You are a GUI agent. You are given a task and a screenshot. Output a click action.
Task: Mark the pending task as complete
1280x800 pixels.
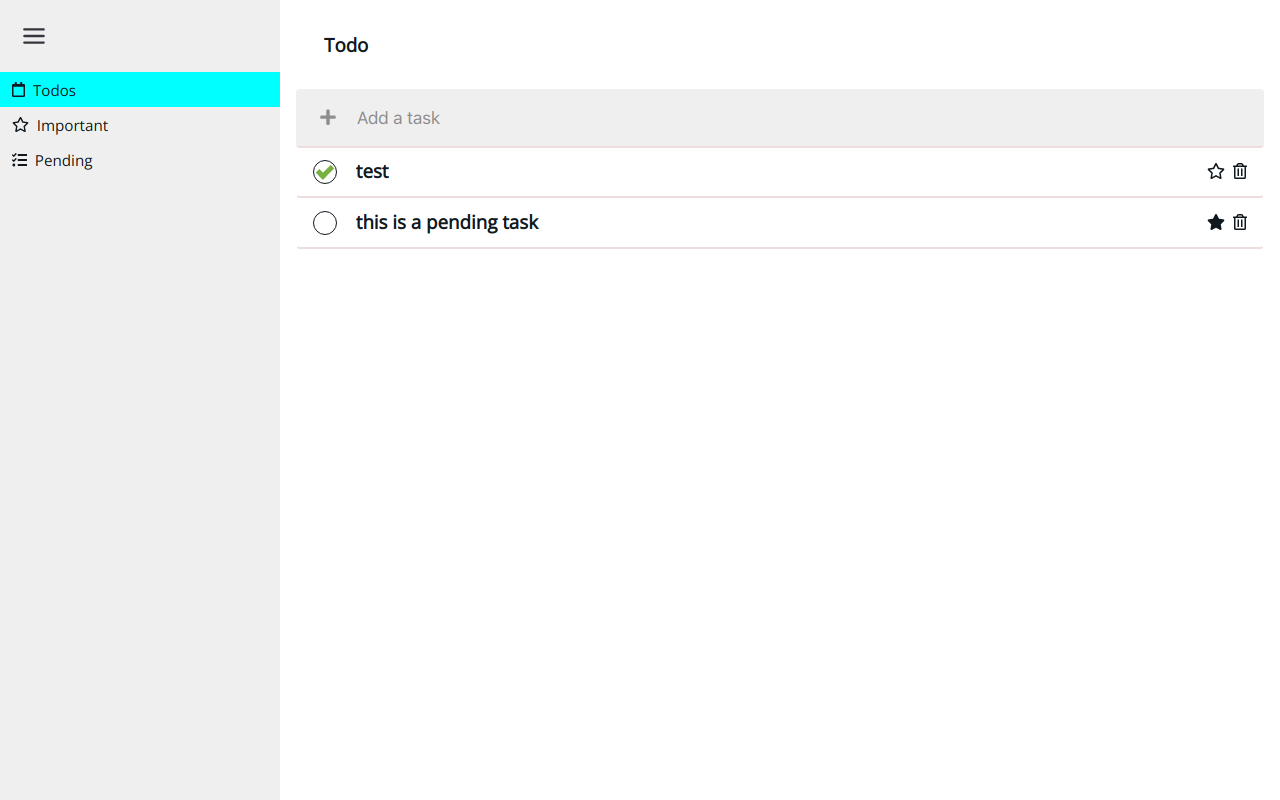pyautogui.click(x=325, y=222)
